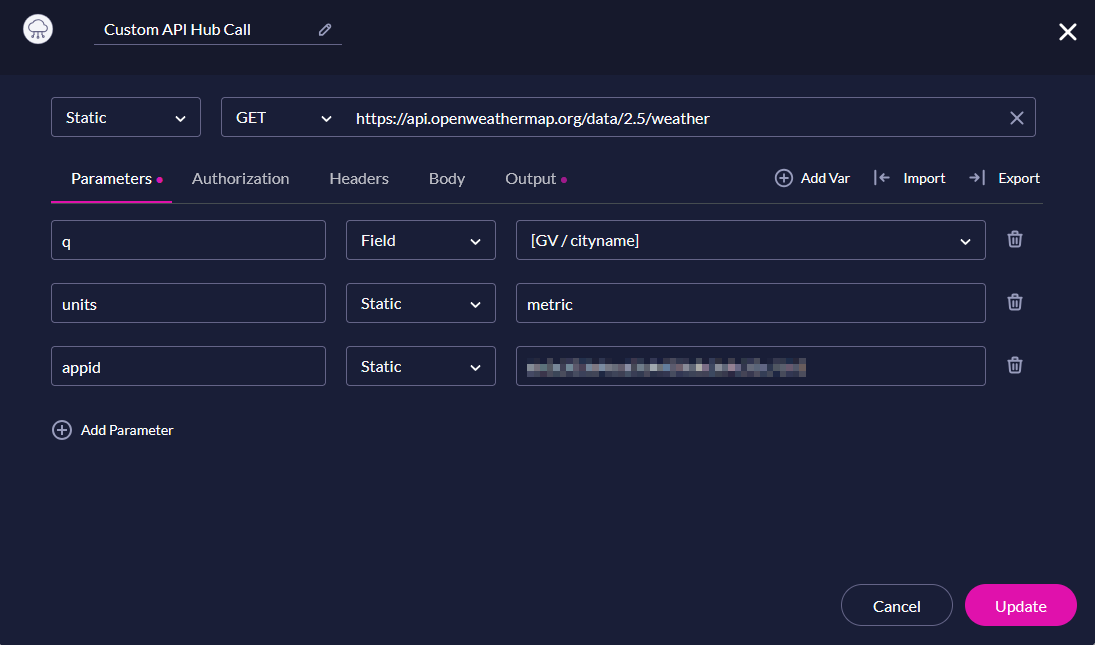Open the Static variable type dropdown

click(125, 117)
